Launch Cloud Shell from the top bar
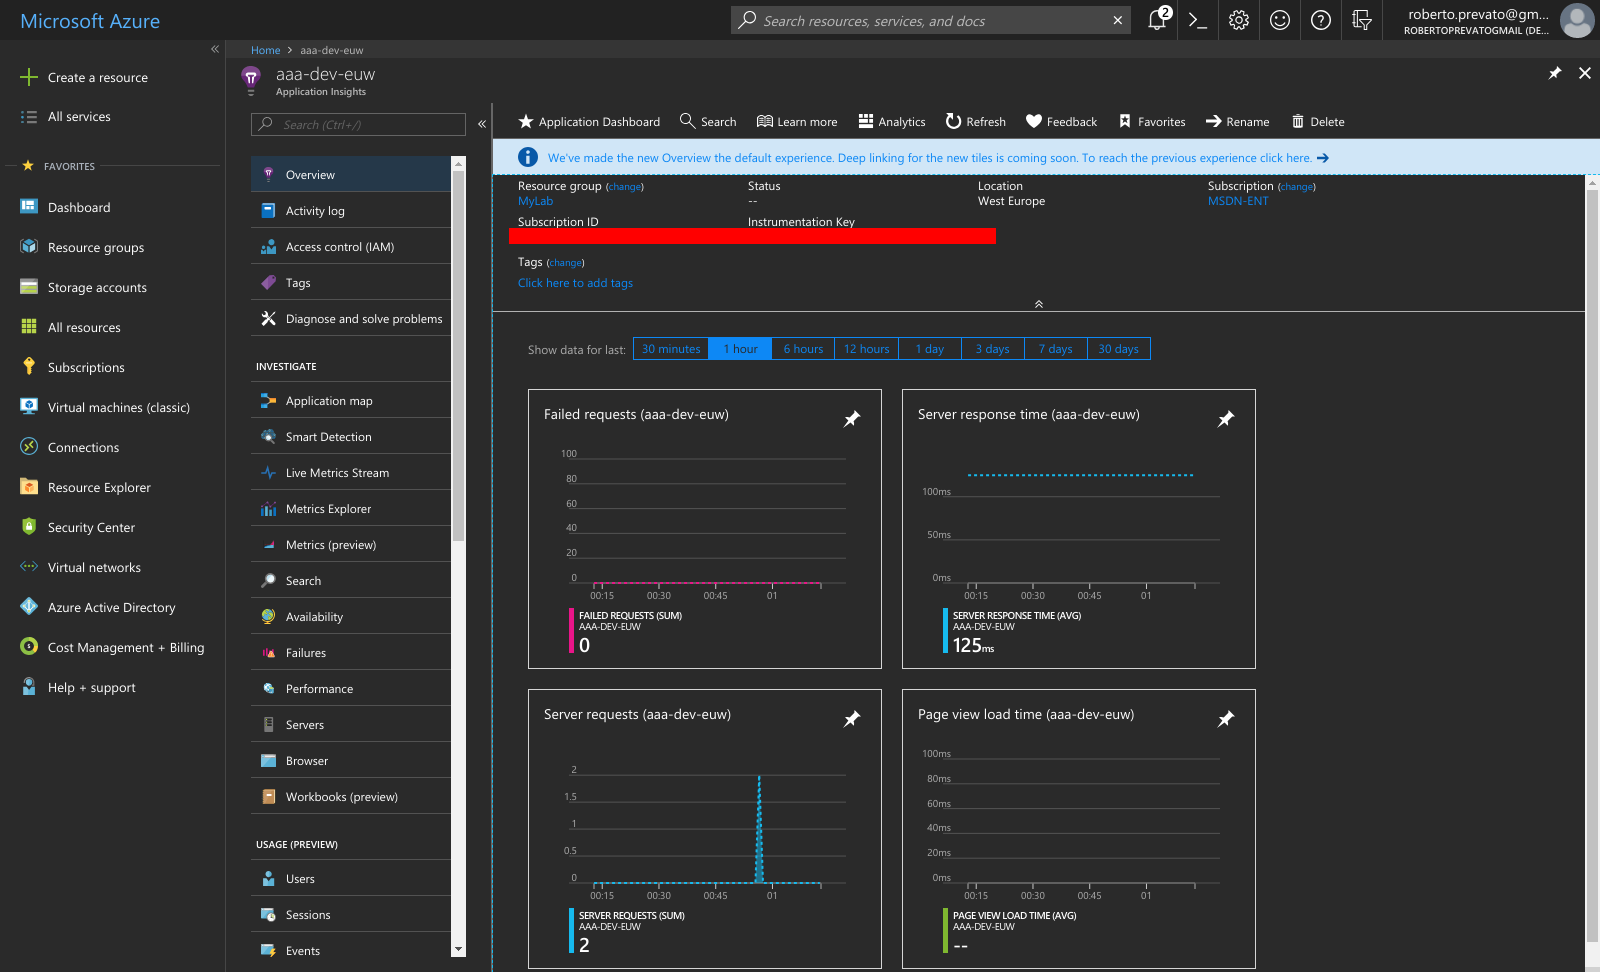1600x972 pixels. click(x=1197, y=20)
